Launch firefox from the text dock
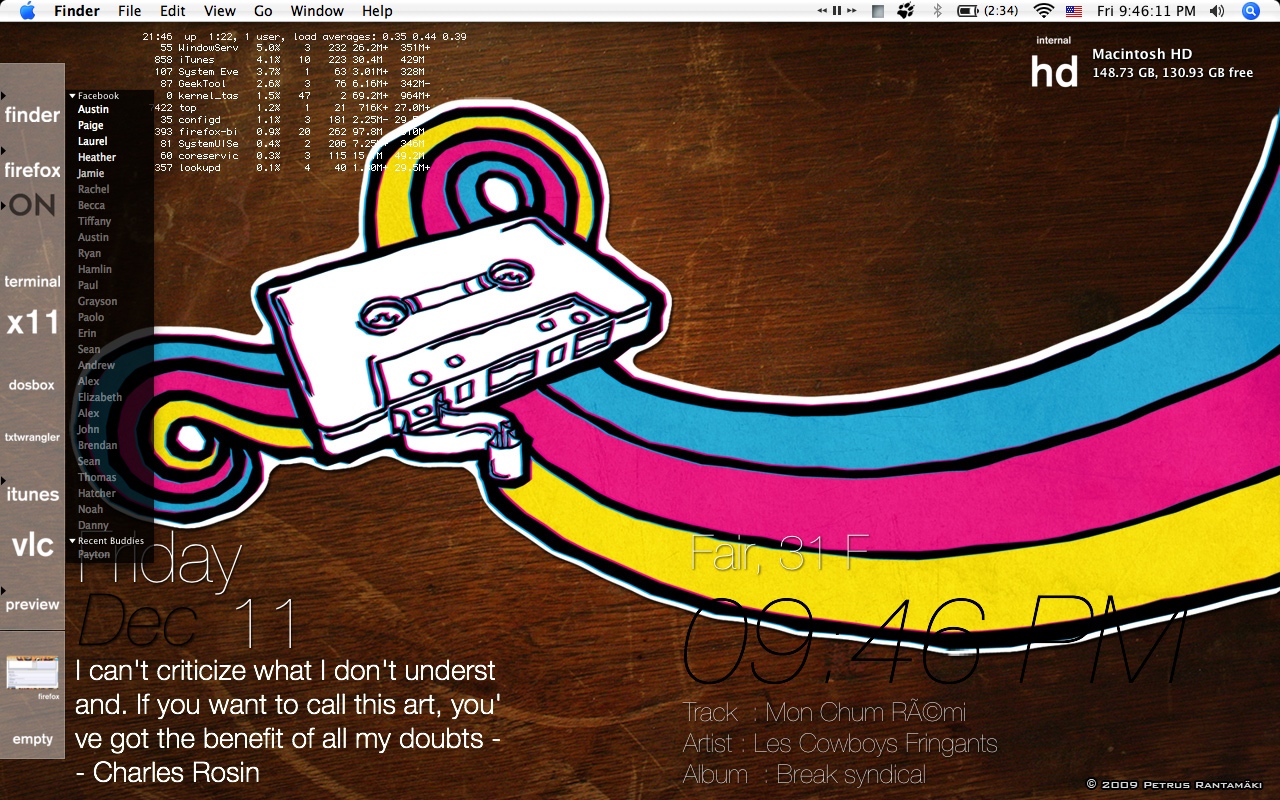1280x800 pixels. [32, 170]
